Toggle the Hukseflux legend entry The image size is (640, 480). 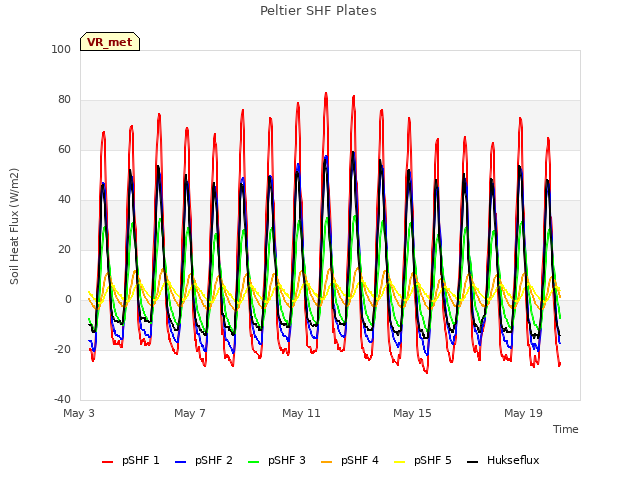503,460
